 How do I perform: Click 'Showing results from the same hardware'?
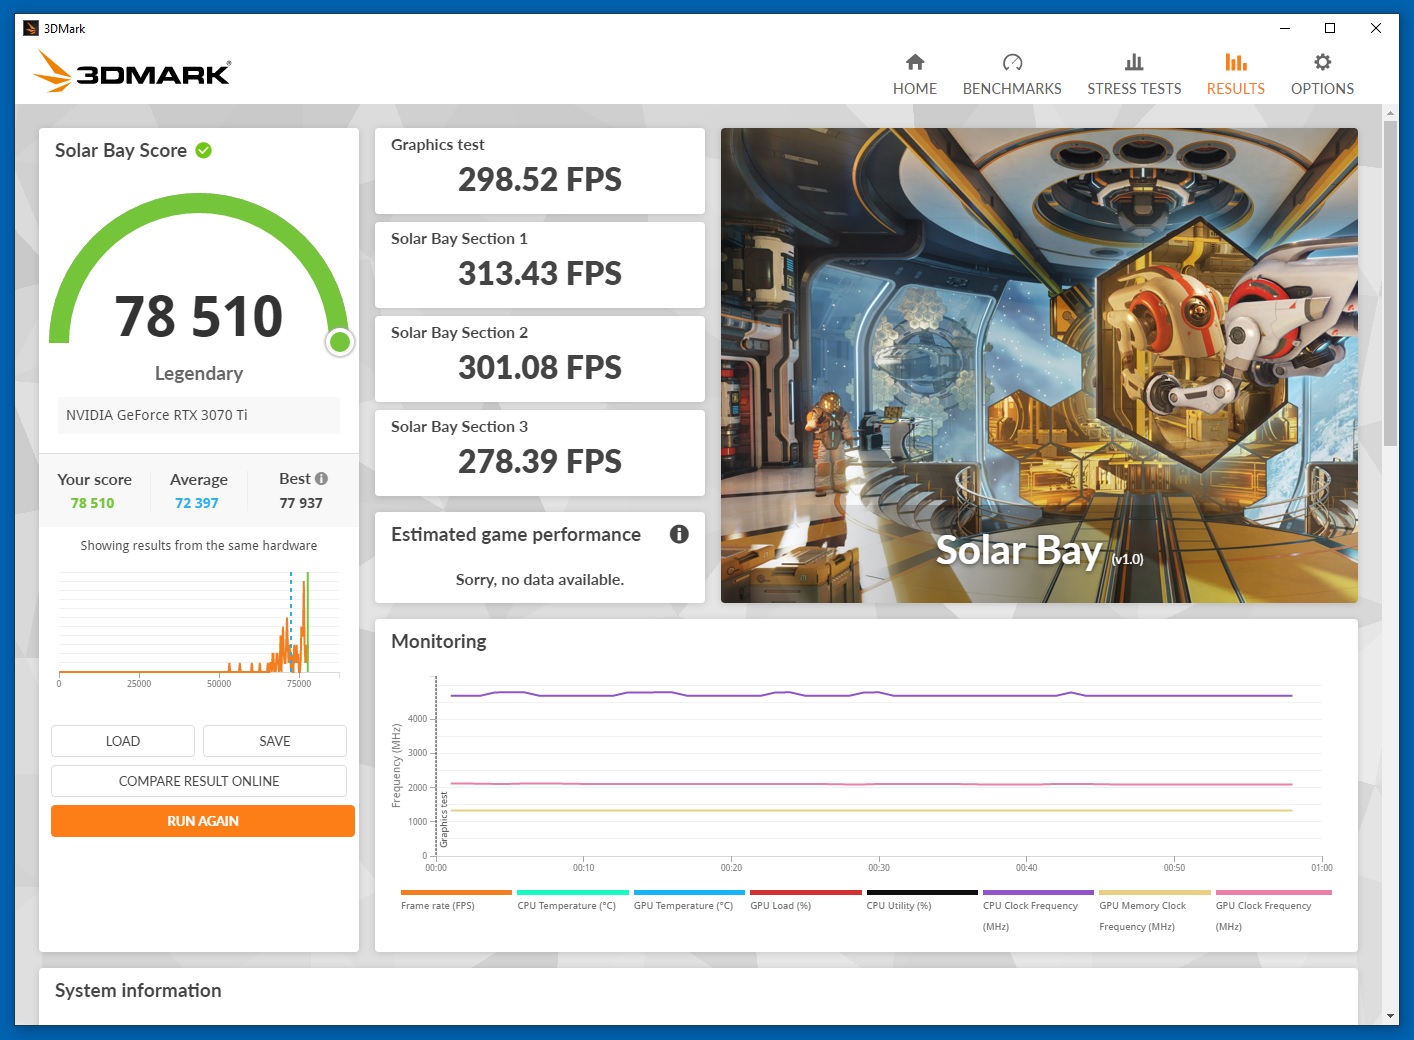tap(199, 545)
